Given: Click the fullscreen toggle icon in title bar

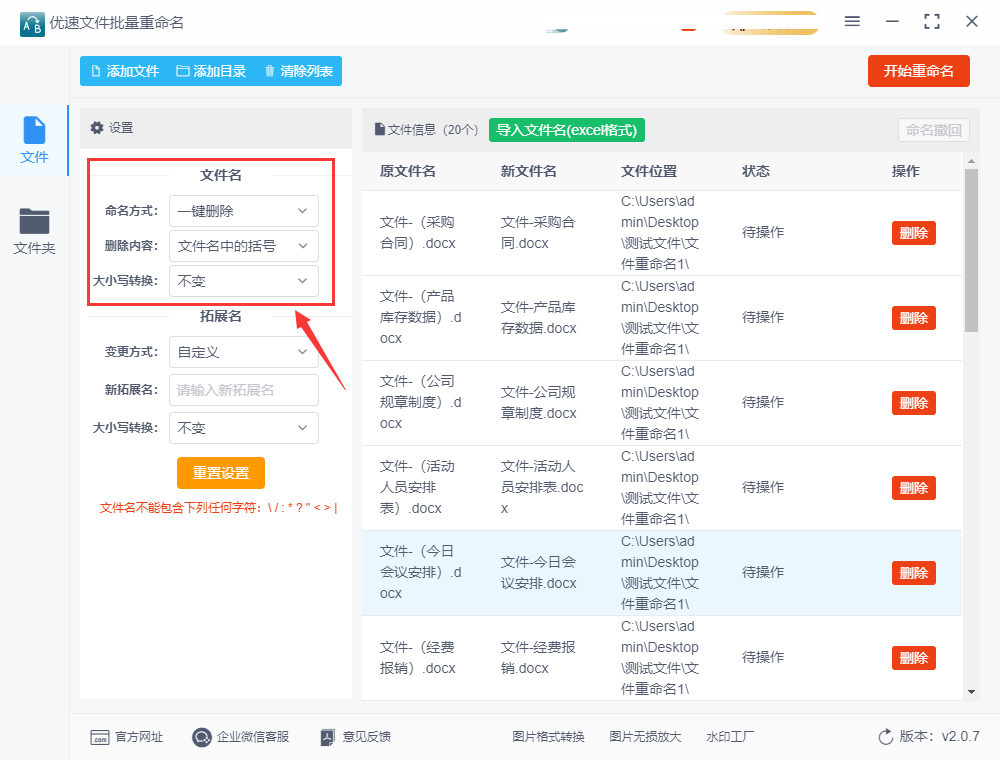Looking at the screenshot, I should pos(932,22).
